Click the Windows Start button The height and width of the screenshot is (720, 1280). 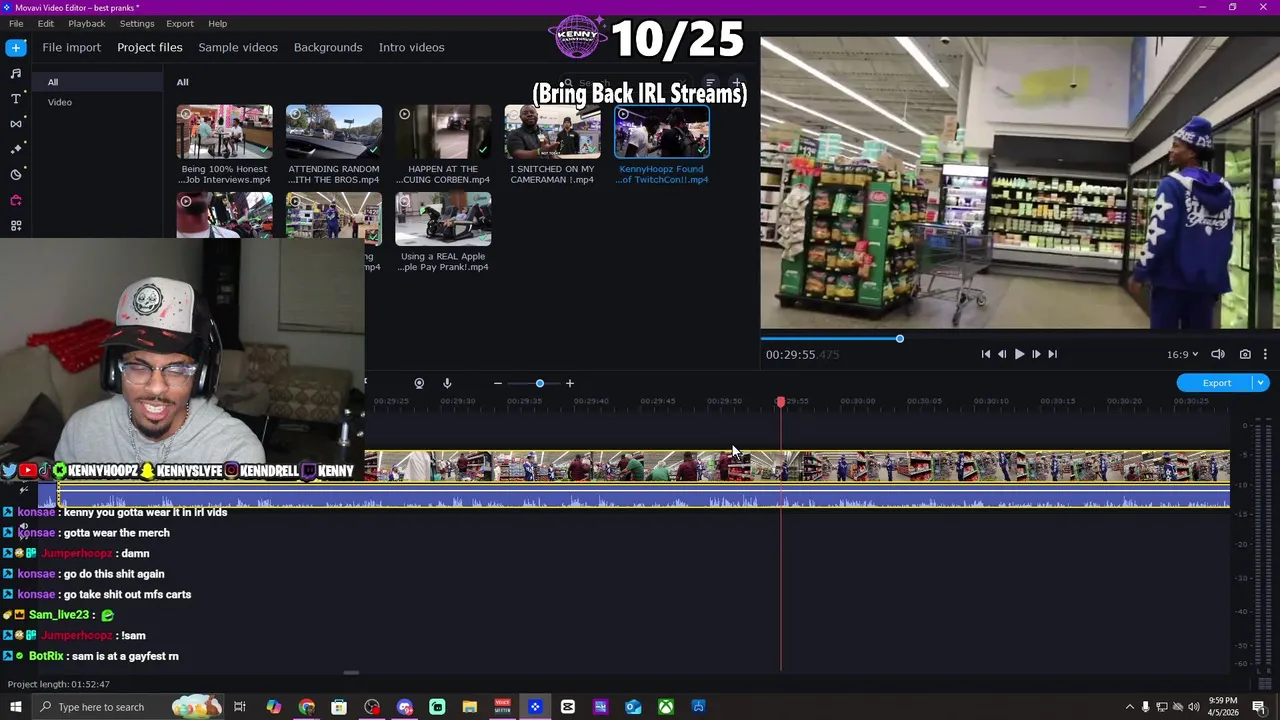(16, 707)
